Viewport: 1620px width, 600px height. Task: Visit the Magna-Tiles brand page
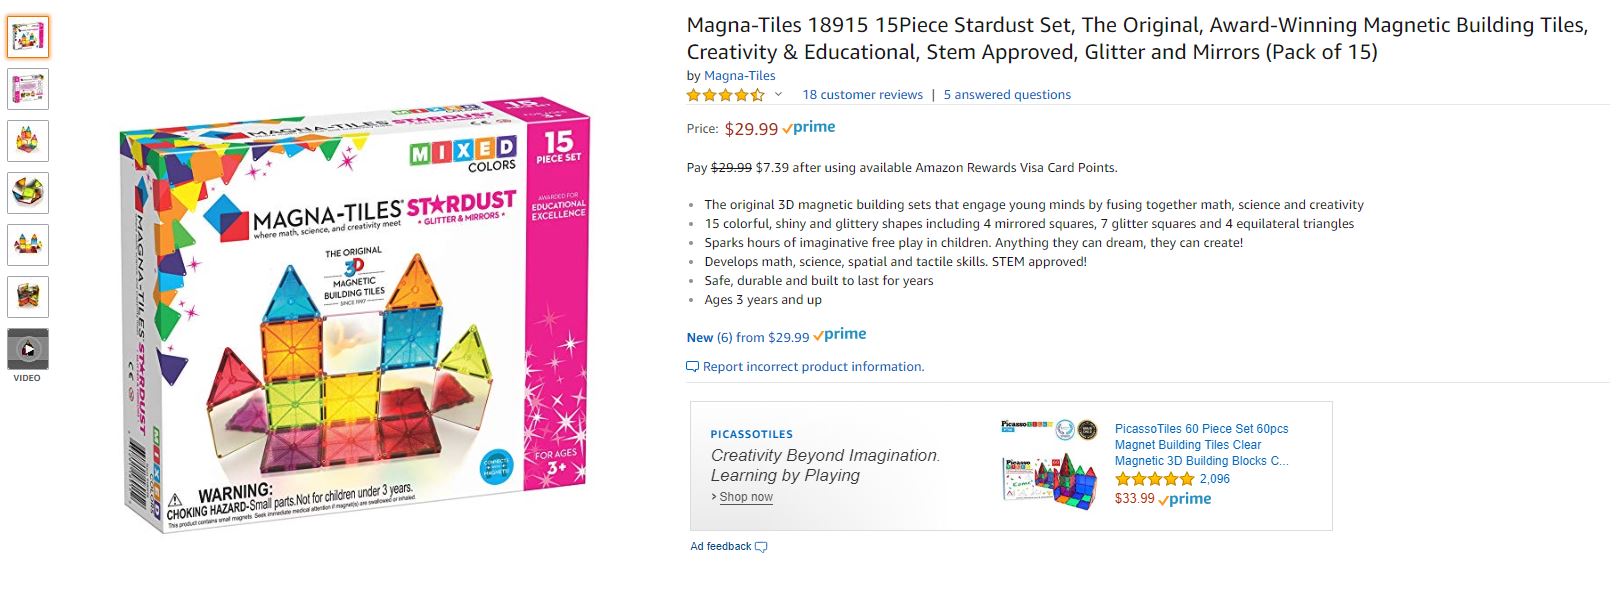point(739,75)
